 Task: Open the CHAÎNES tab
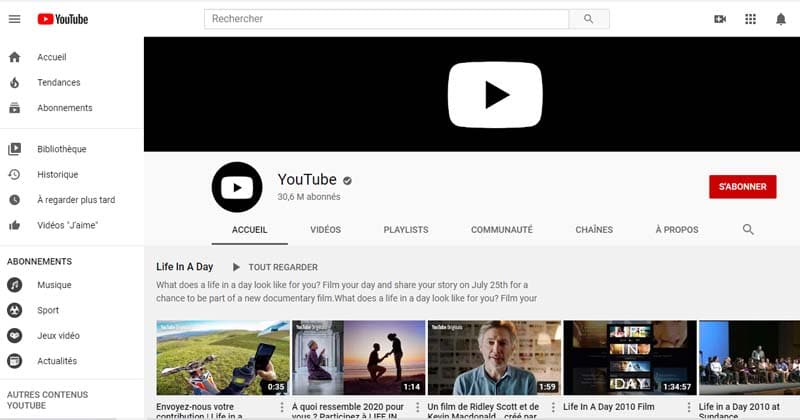coord(594,230)
